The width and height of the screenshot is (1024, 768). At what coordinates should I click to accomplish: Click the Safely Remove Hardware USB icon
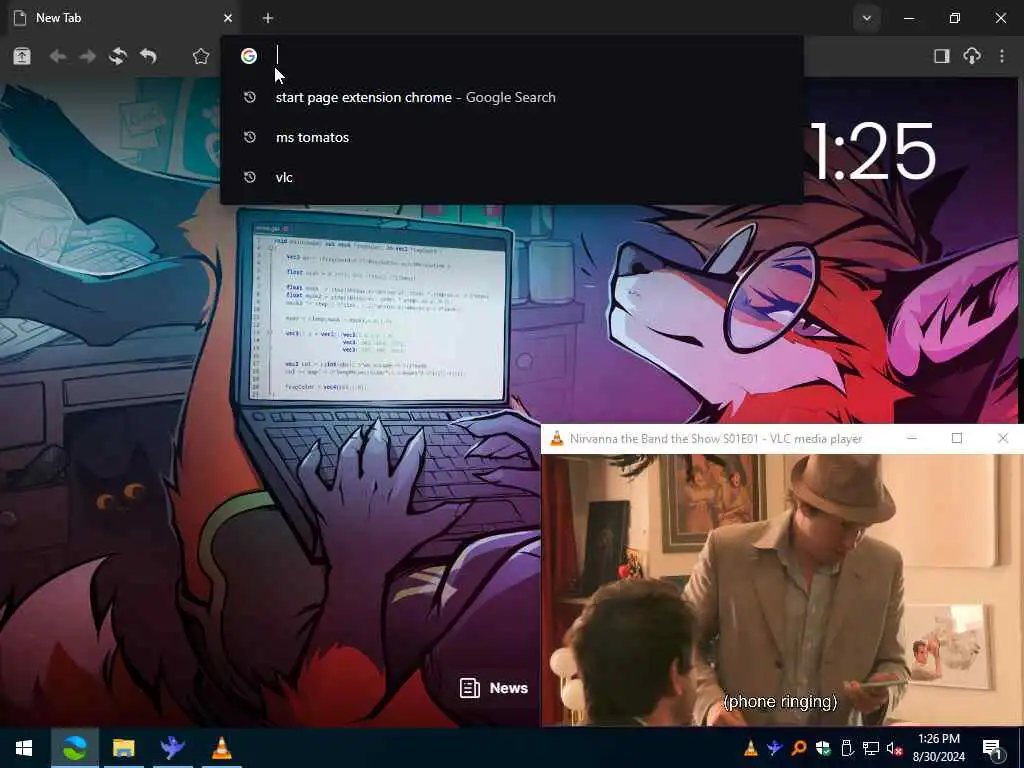[847, 748]
